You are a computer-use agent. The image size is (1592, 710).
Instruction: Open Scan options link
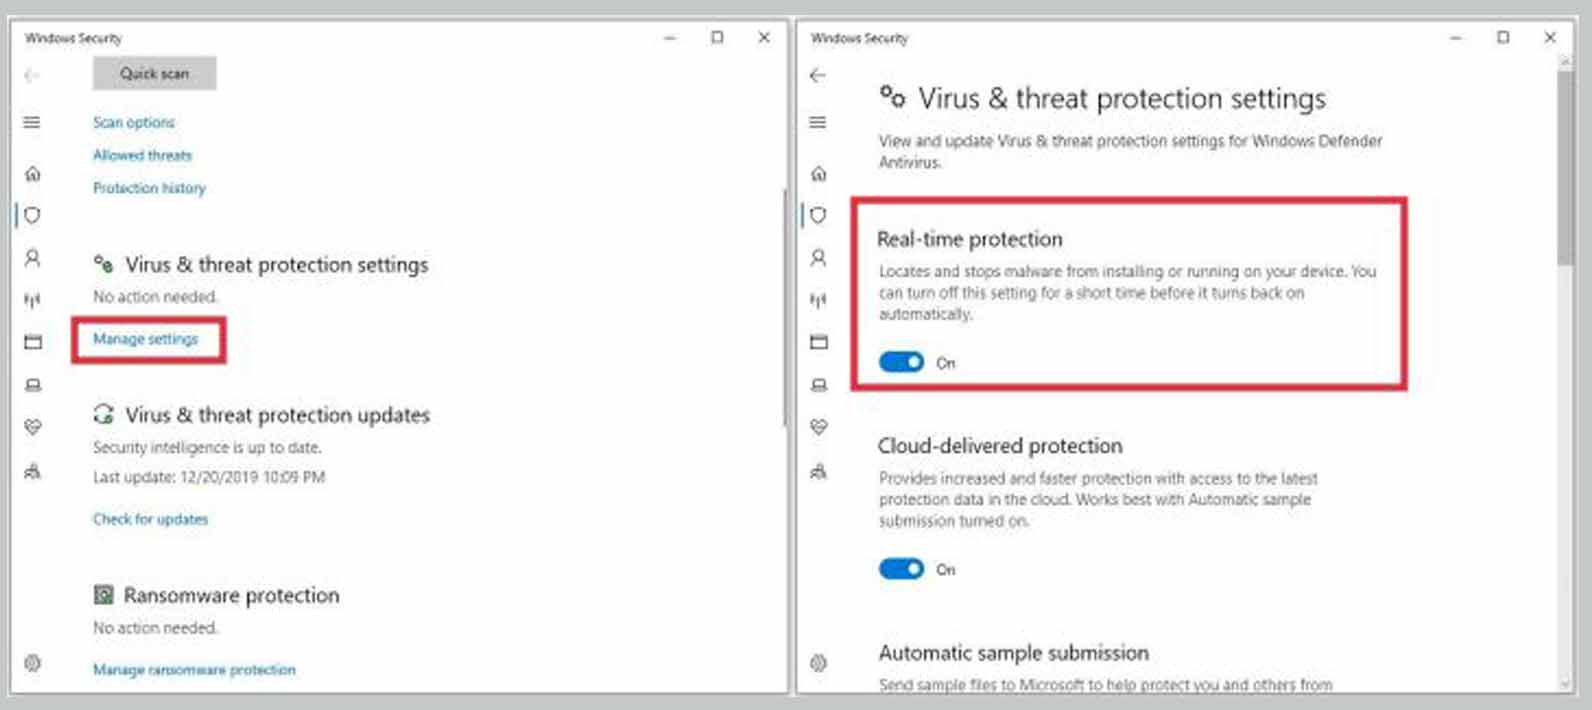click(x=134, y=122)
